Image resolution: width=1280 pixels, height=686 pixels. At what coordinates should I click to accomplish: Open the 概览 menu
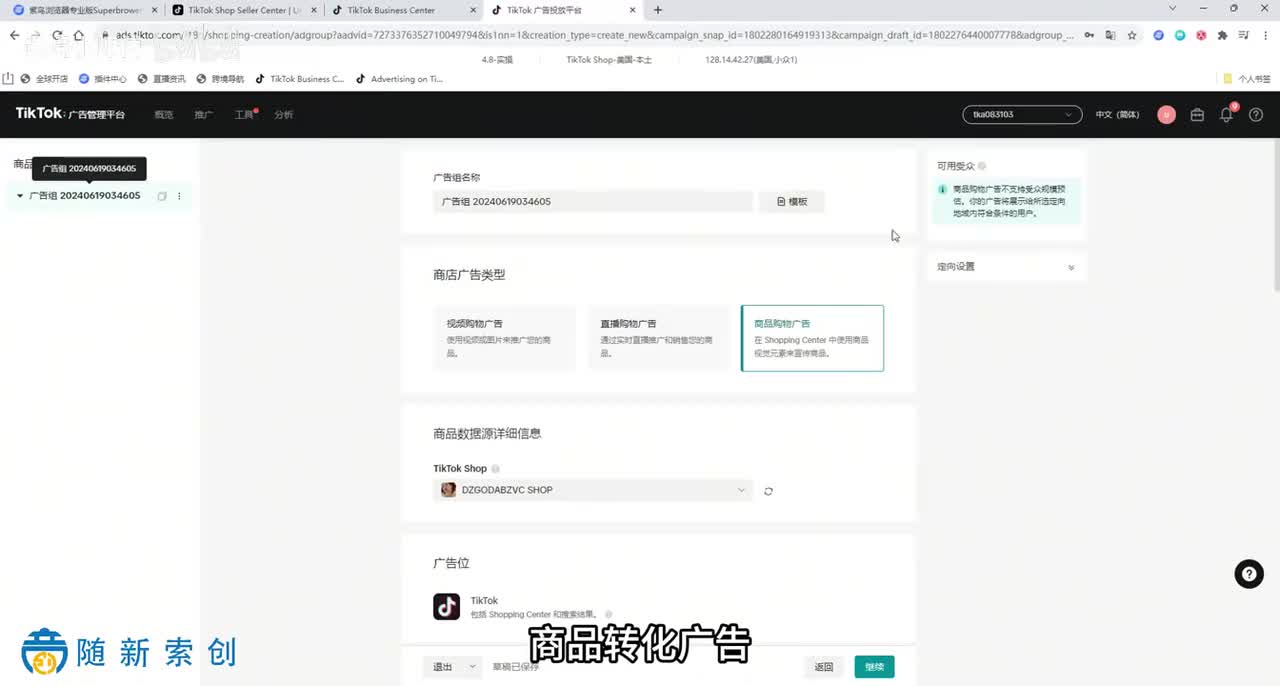point(163,115)
